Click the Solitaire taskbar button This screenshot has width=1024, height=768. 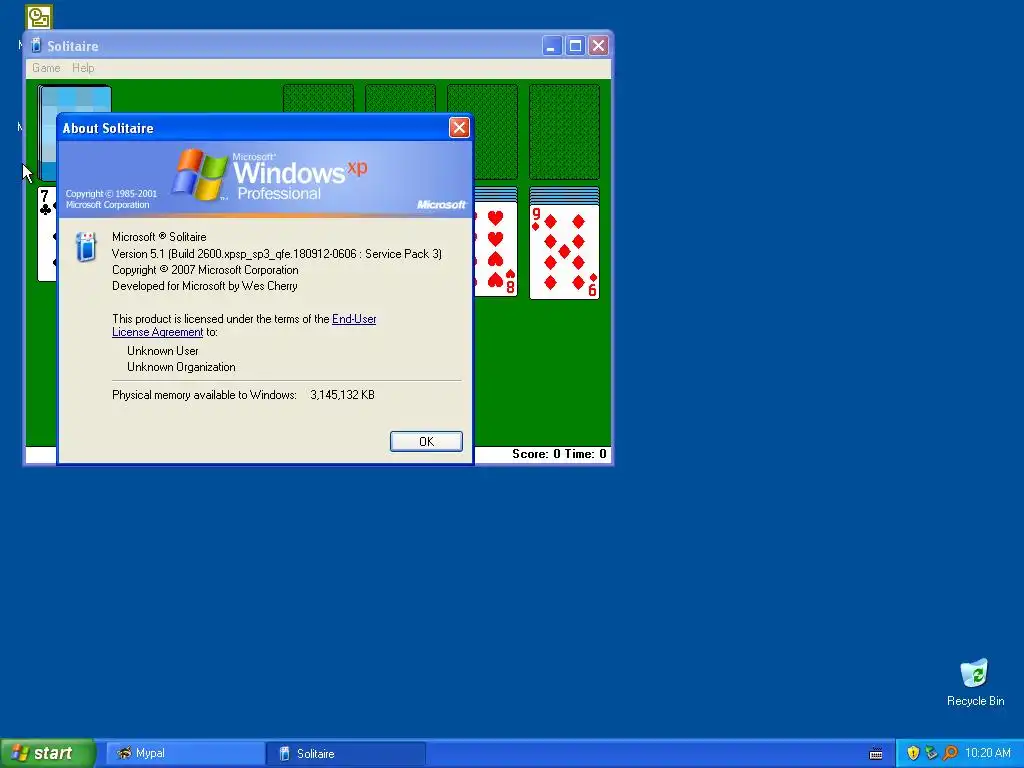click(346, 753)
